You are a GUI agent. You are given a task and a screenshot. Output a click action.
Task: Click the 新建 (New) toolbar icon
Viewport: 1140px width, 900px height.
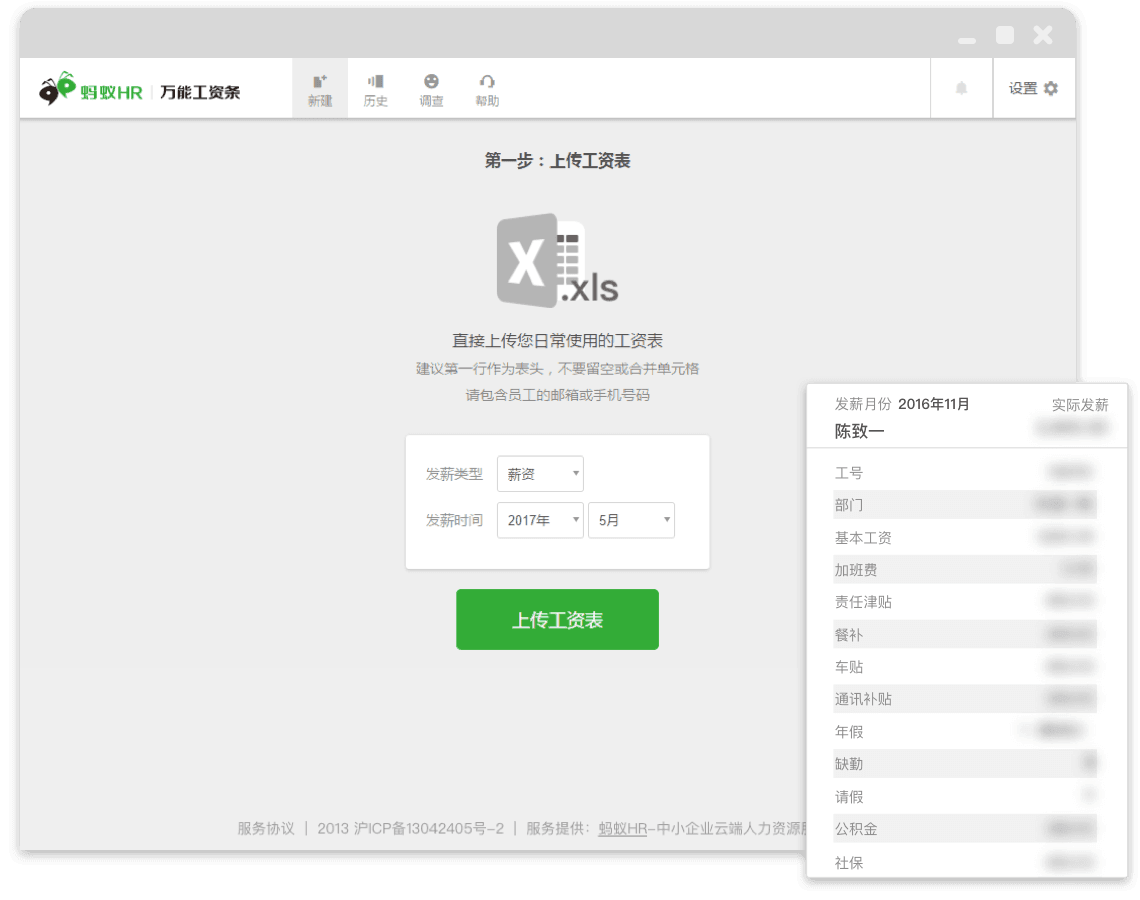tap(319, 87)
